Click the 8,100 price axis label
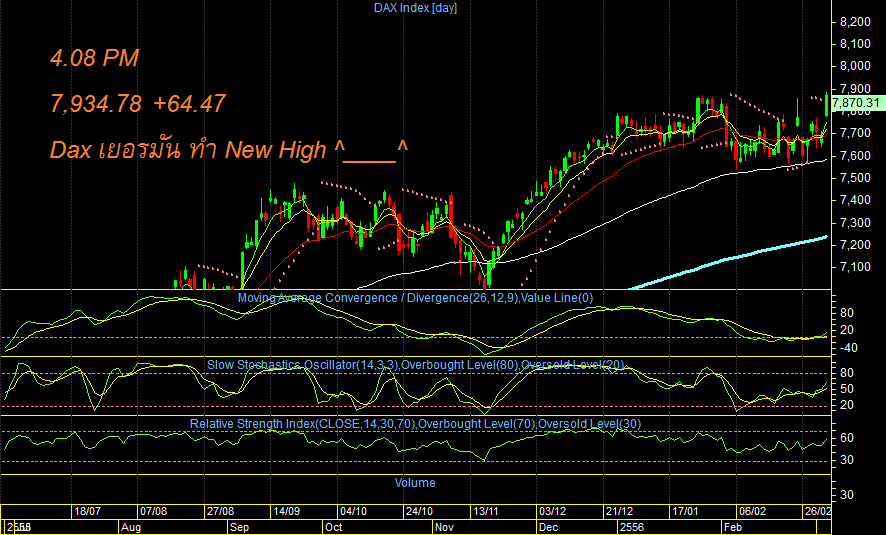This screenshot has height=535, width=886. [x=855, y=44]
